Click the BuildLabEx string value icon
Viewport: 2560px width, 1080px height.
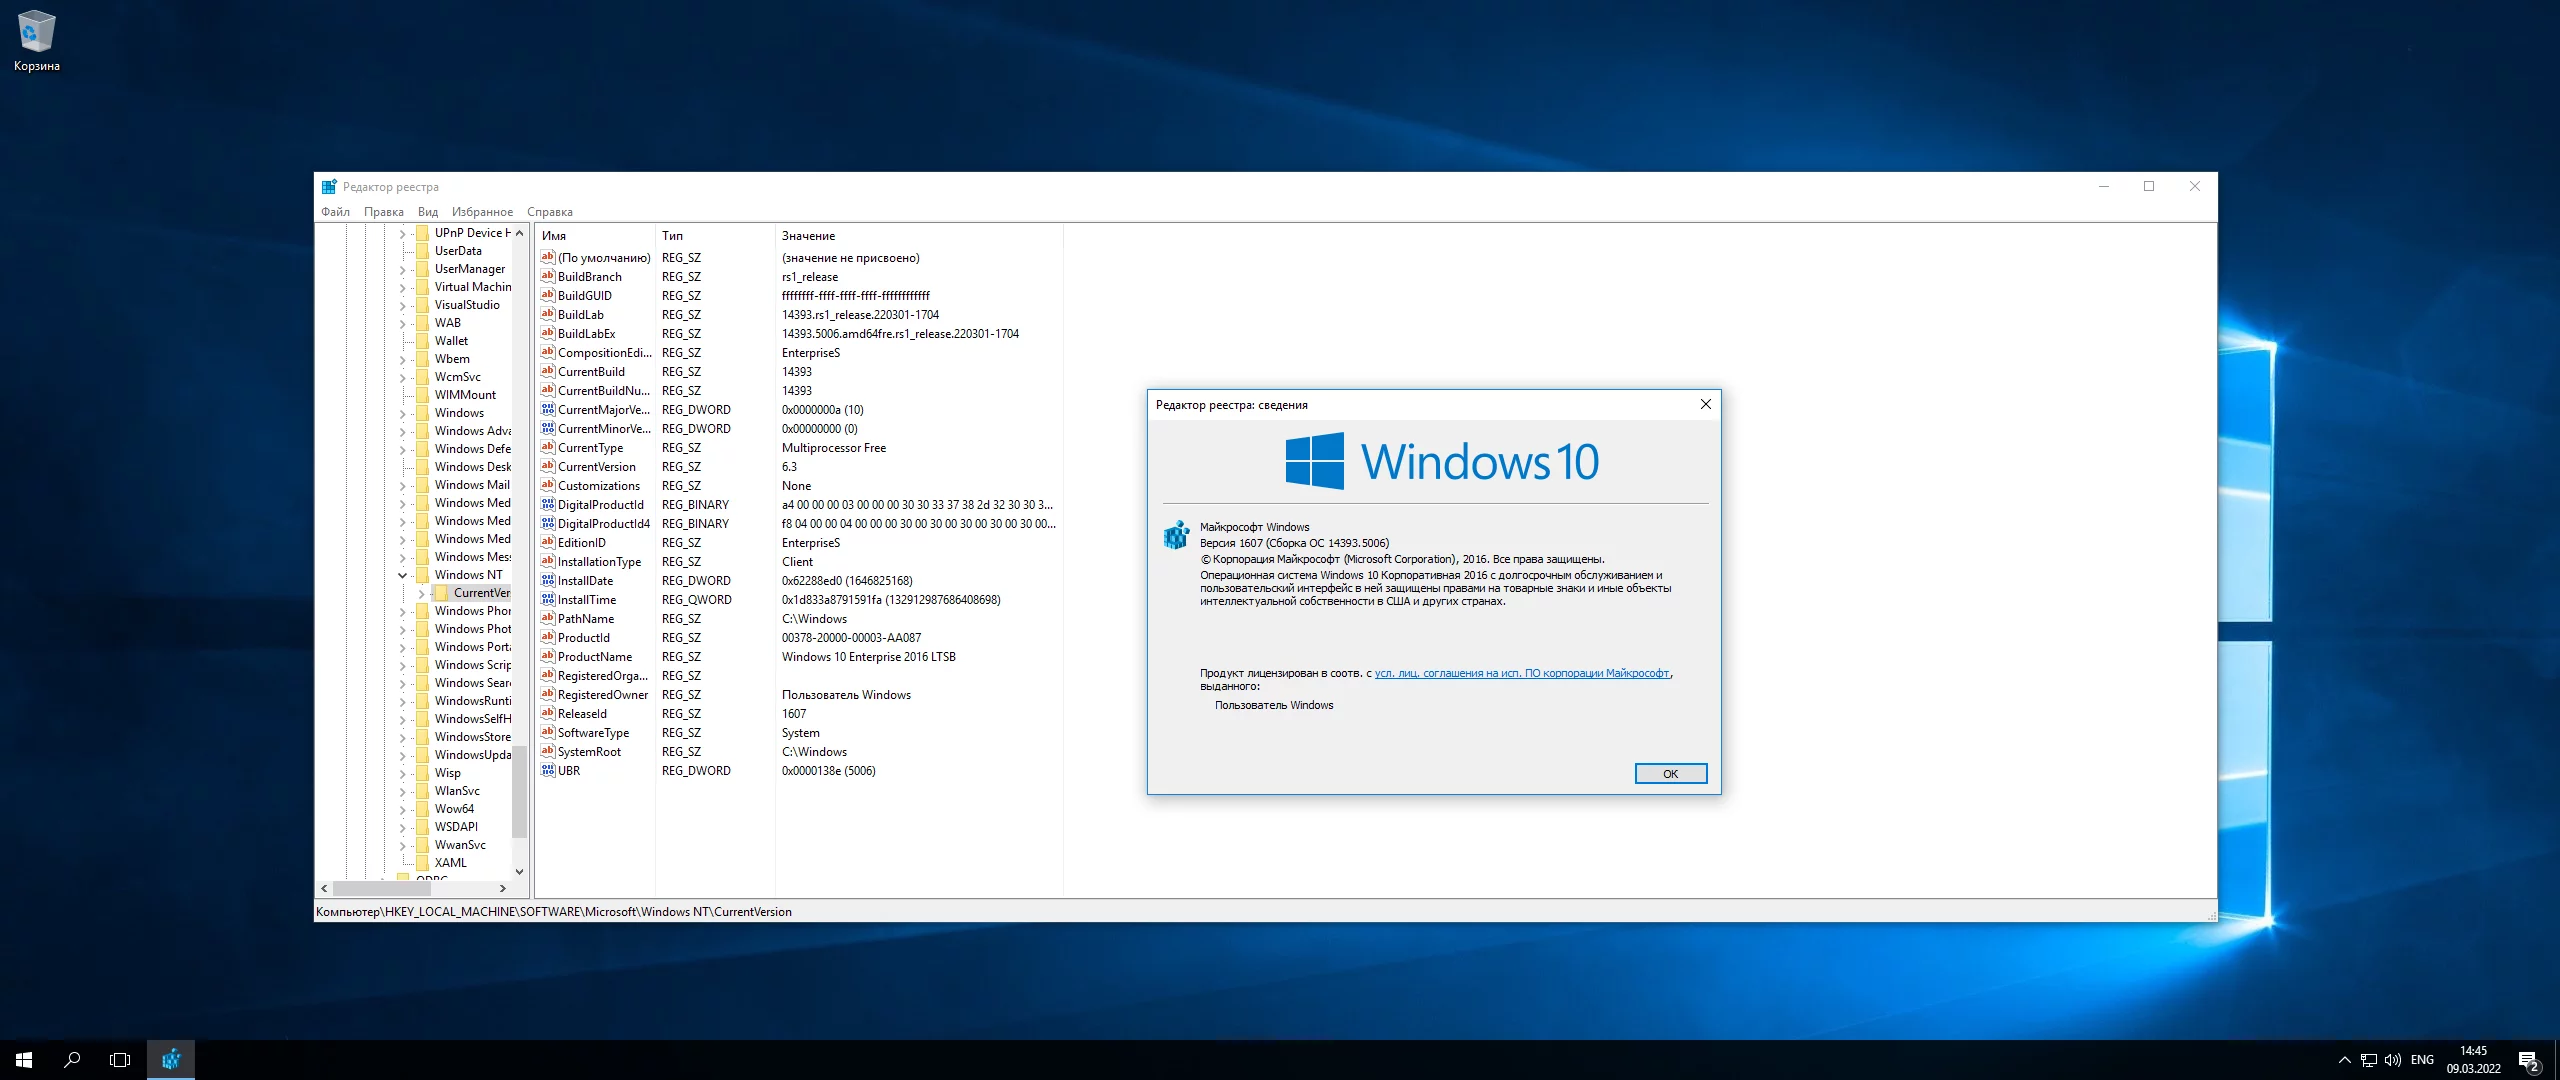point(547,334)
